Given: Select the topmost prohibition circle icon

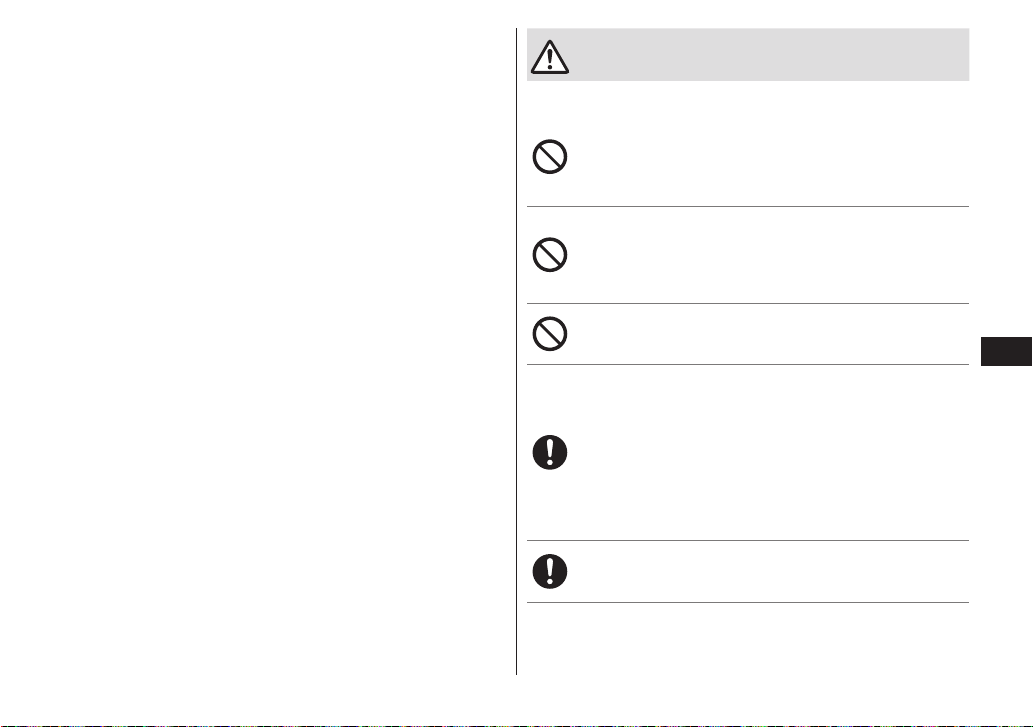Looking at the screenshot, I should (549, 157).
